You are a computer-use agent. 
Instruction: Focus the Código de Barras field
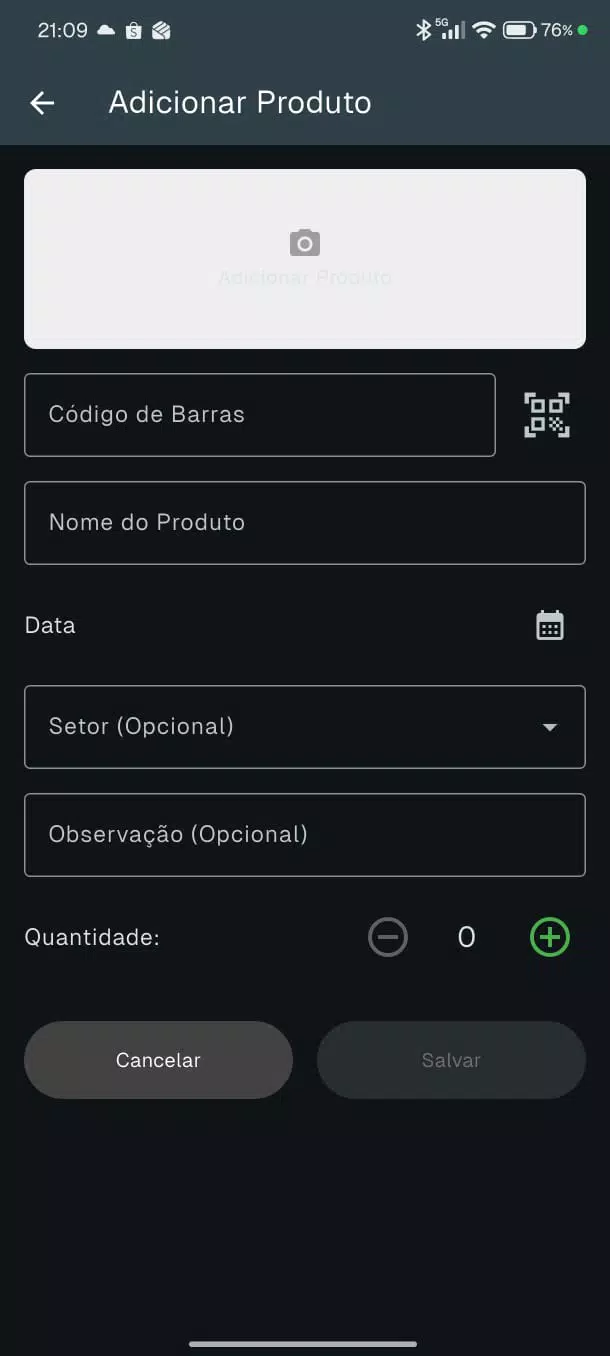(x=260, y=415)
